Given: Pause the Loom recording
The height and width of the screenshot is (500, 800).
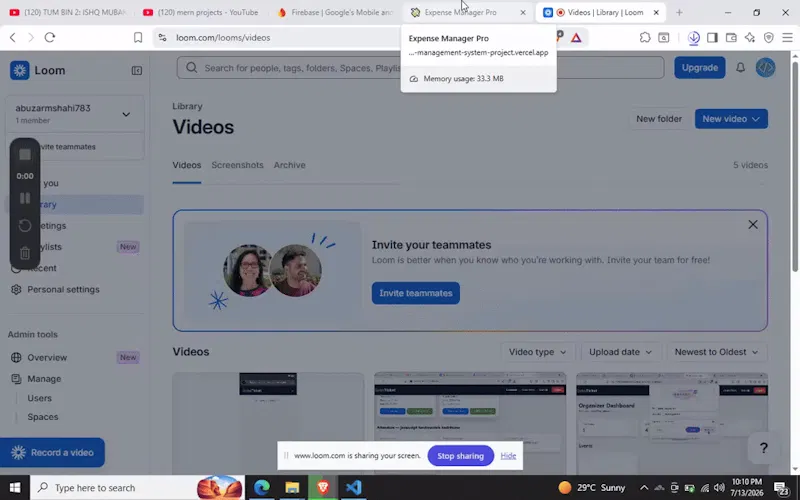Looking at the screenshot, I should [x=24, y=198].
